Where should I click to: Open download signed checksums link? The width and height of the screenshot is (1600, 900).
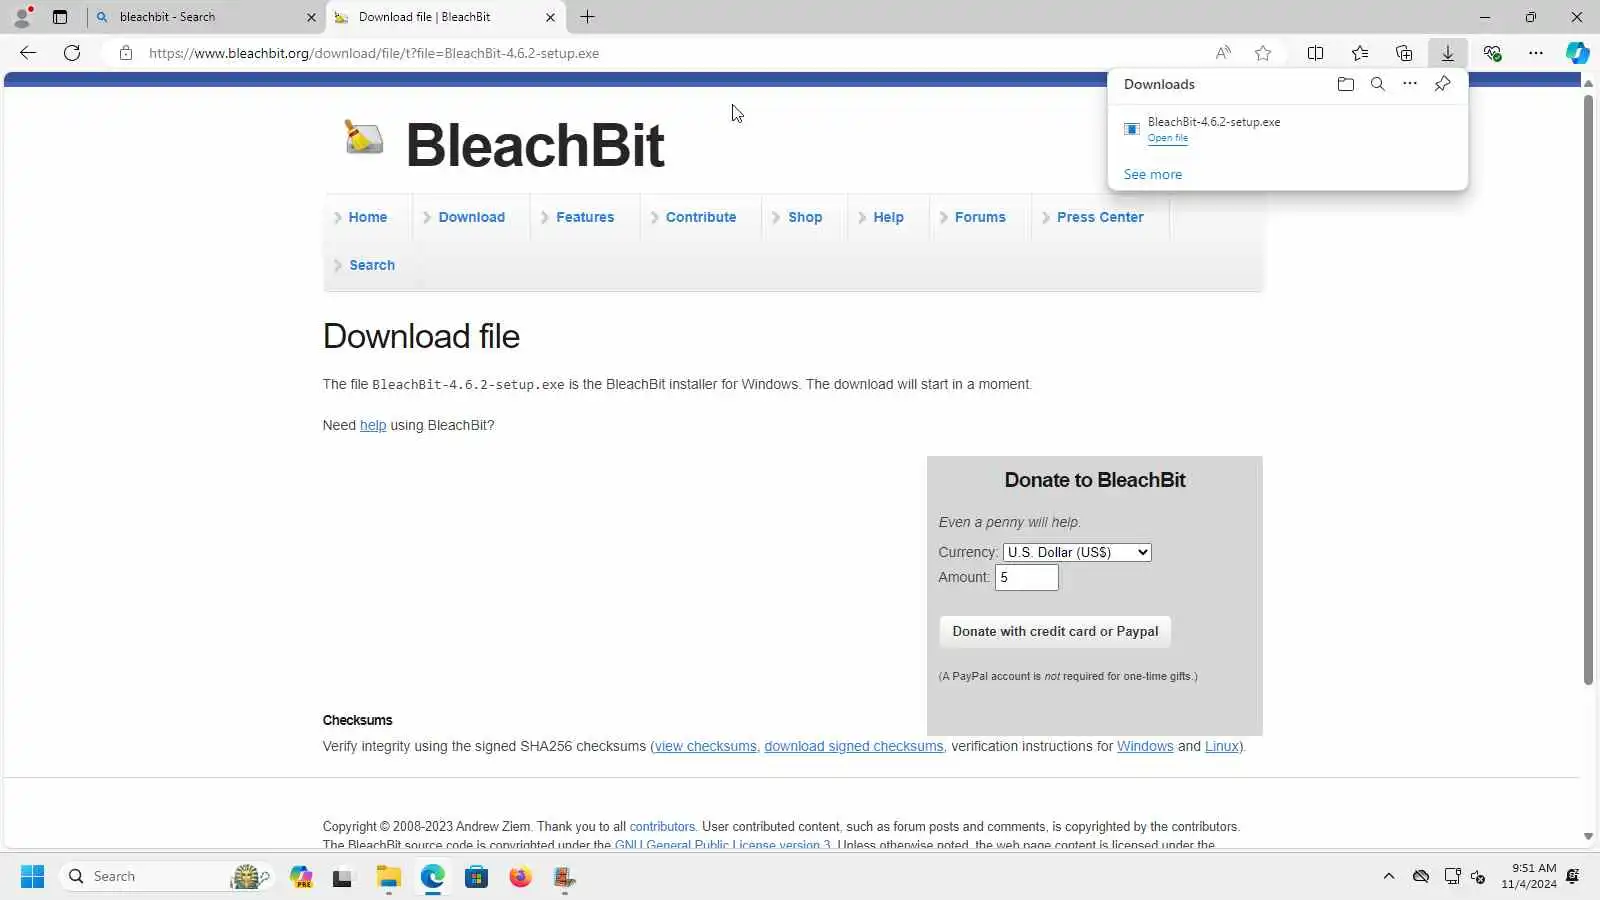pyautogui.click(x=854, y=746)
